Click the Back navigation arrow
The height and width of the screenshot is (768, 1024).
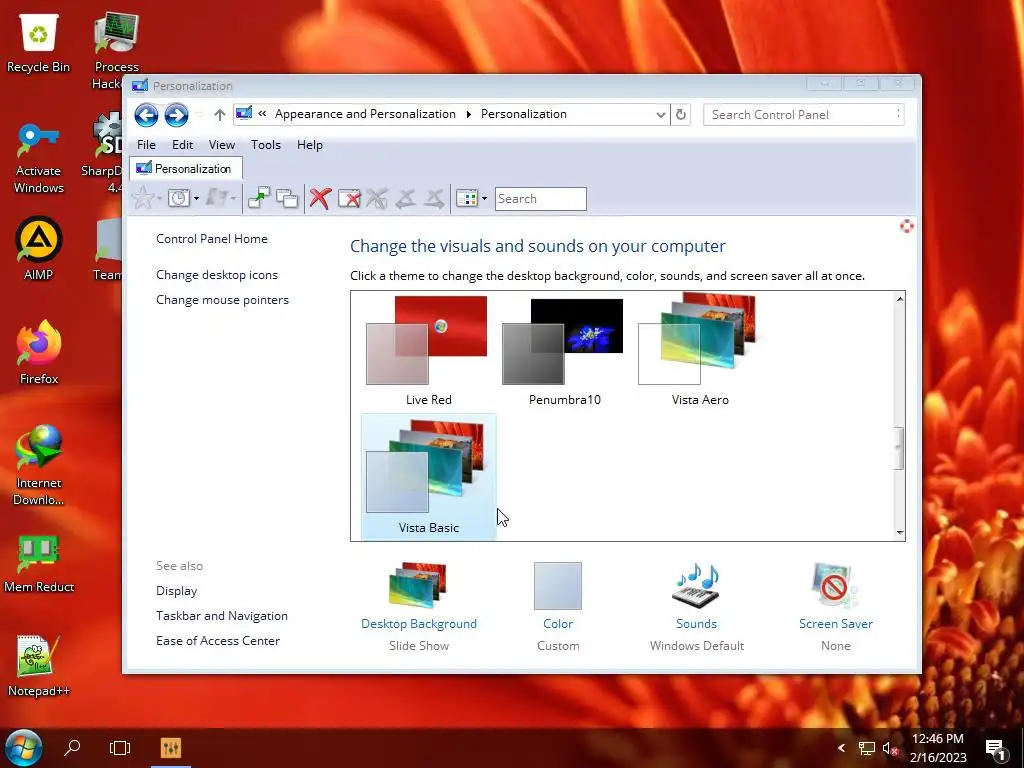[x=146, y=115]
